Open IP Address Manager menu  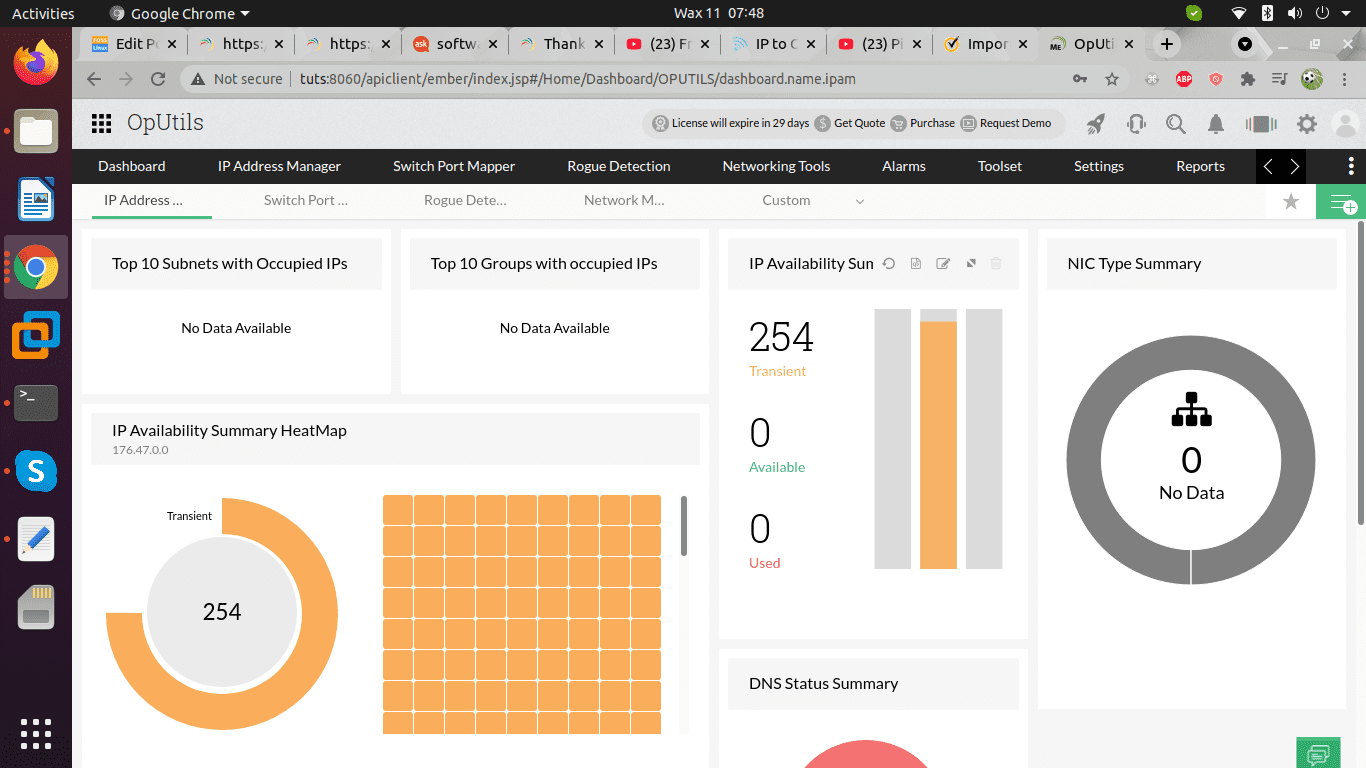(279, 166)
